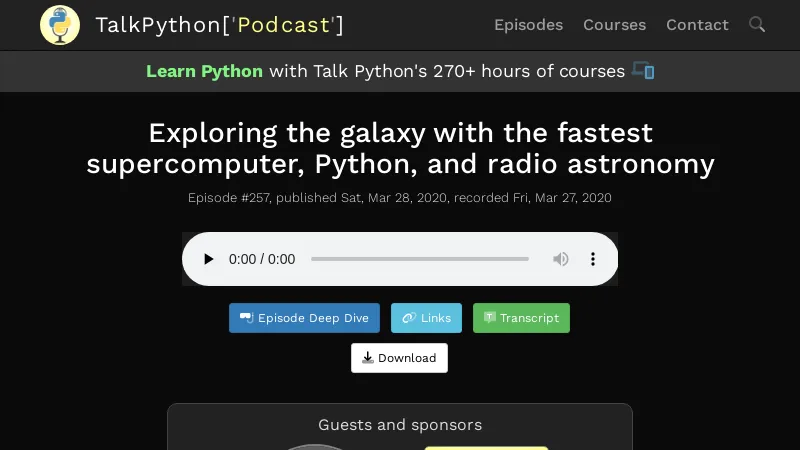Click the Episode Deep Dive button

pyautogui.click(x=305, y=318)
